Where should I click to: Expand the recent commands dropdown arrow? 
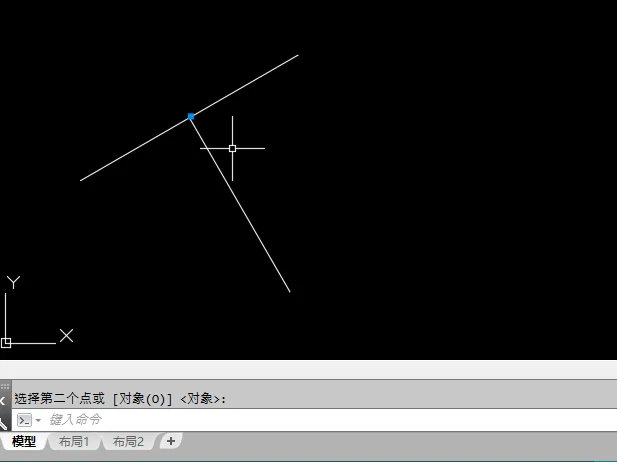[x=38, y=420]
